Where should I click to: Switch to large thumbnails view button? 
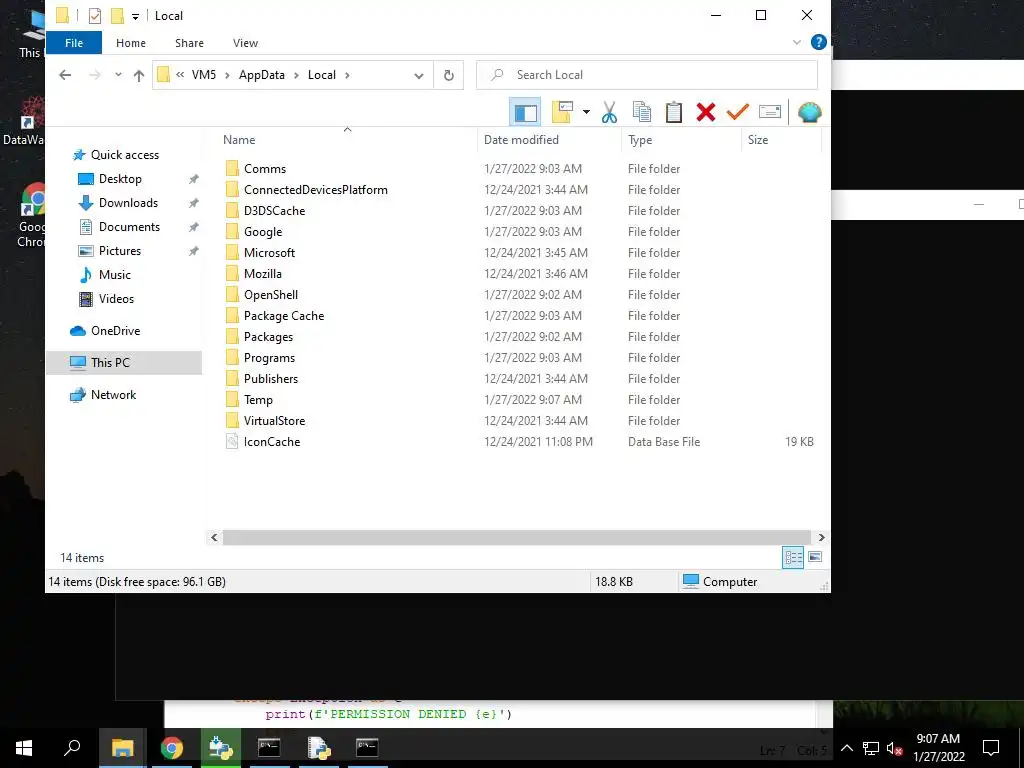(x=815, y=557)
